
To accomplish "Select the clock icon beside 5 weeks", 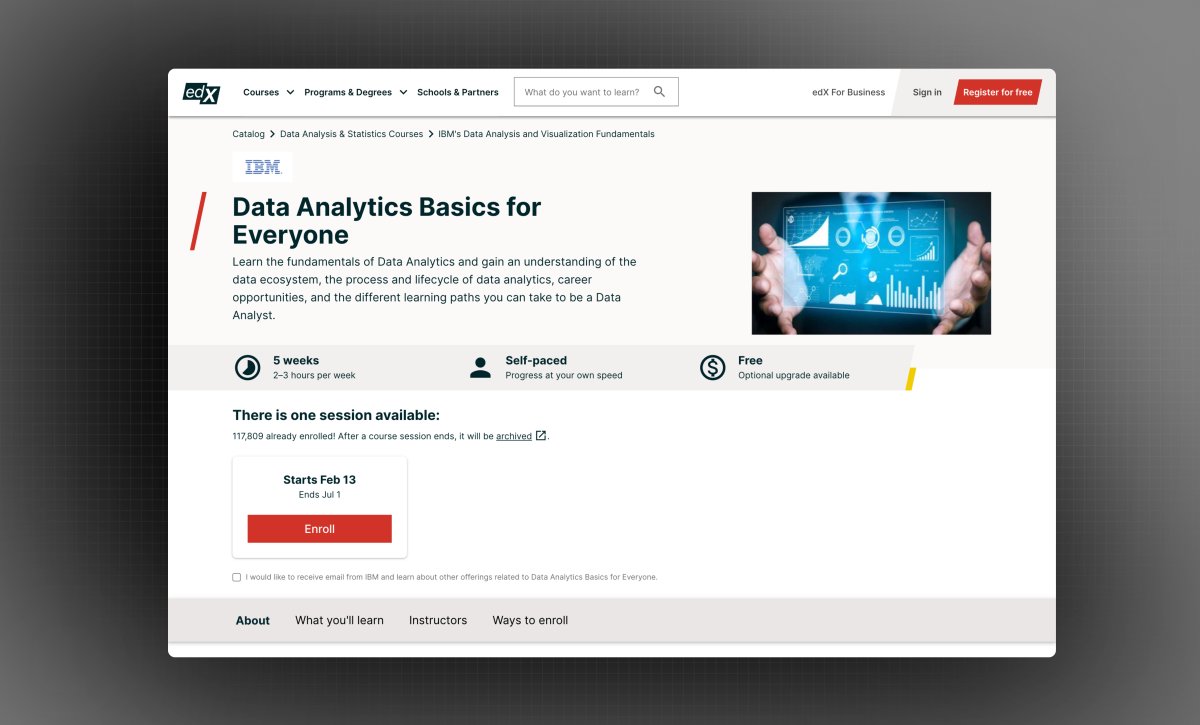I will click(x=246, y=367).
